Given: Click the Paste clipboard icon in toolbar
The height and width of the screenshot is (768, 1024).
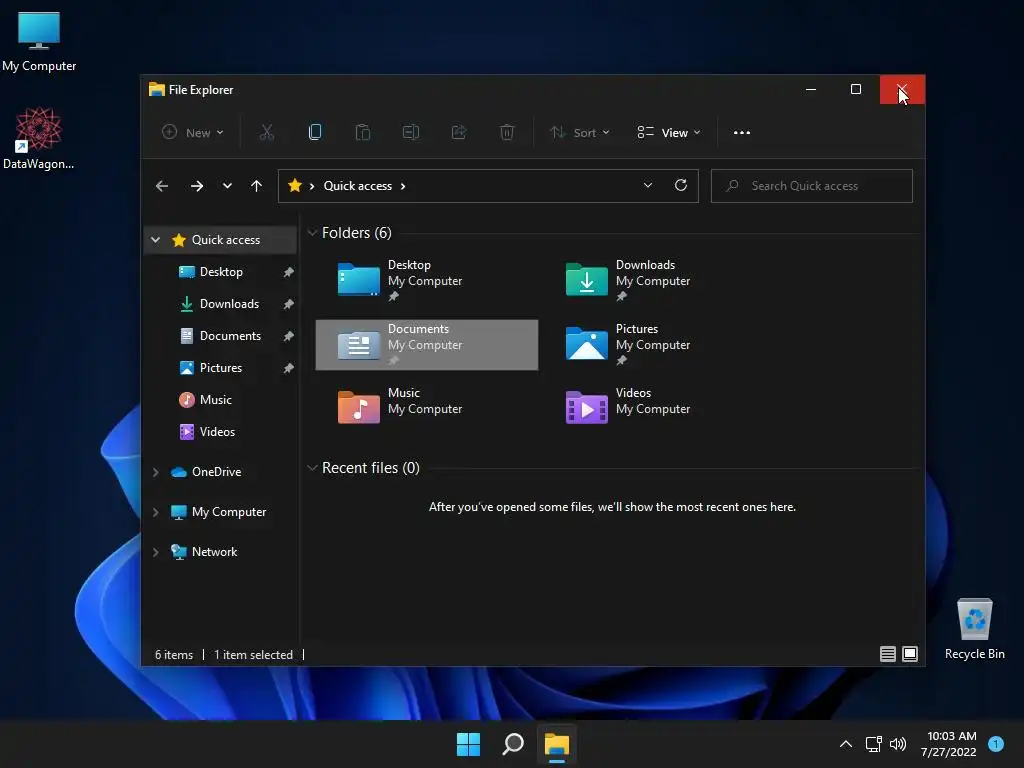Looking at the screenshot, I should (x=362, y=133).
